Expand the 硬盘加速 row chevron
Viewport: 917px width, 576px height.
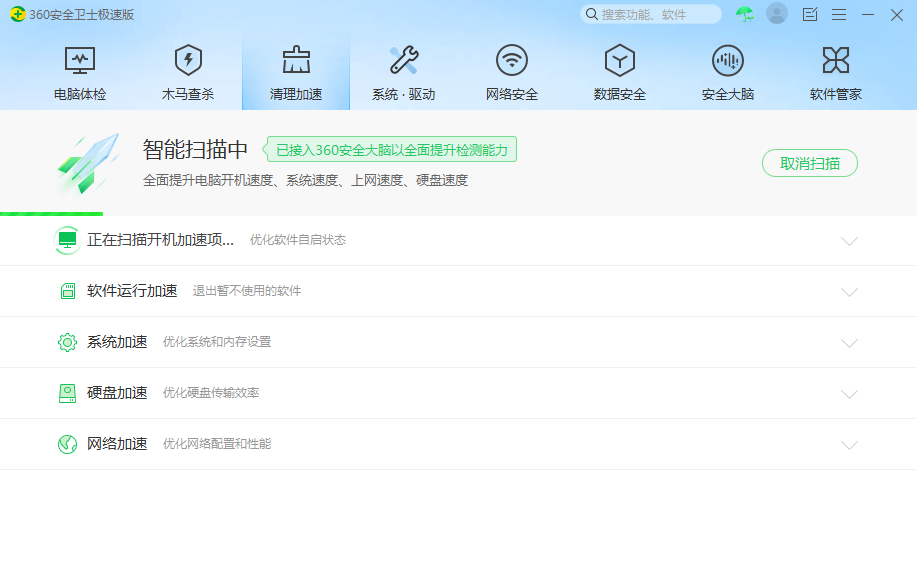(849, 394)
